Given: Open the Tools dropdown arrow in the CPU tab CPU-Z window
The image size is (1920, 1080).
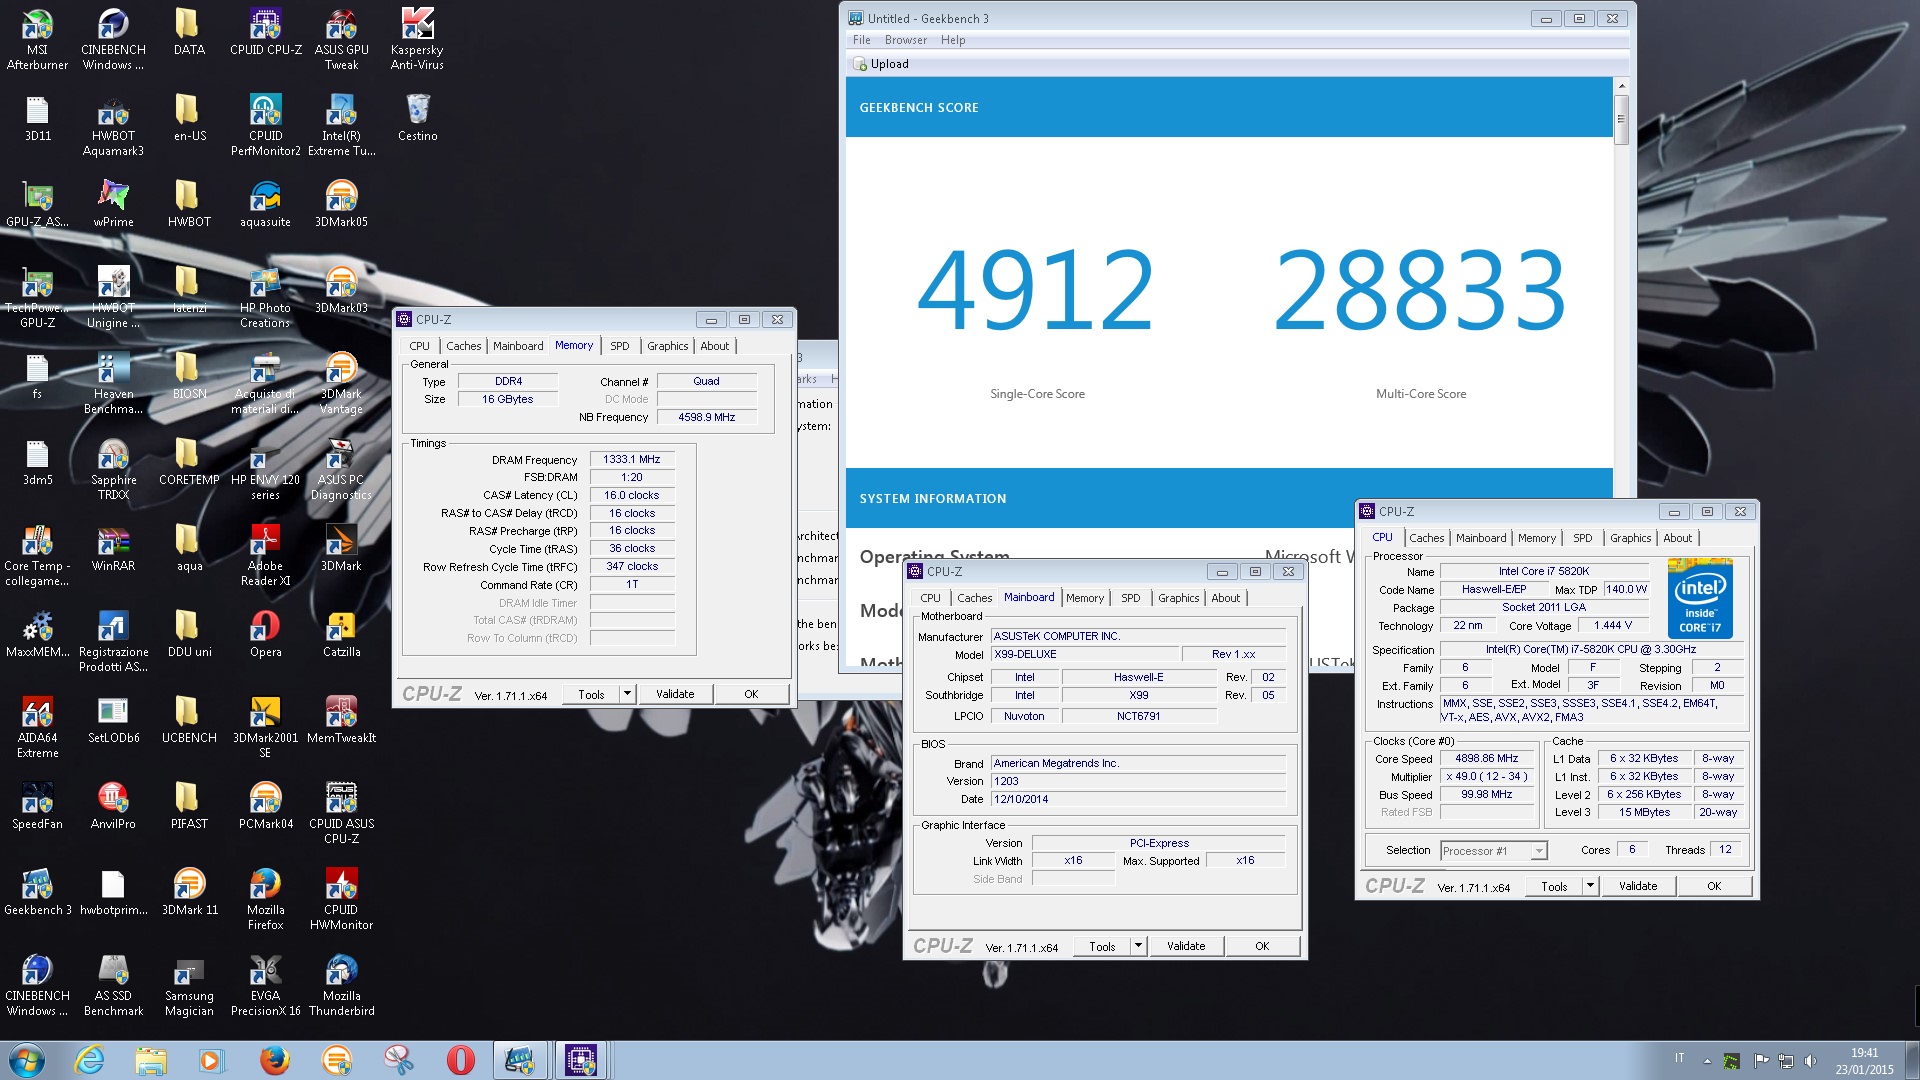Looking at the screenshot, I should pos(1590,886).
